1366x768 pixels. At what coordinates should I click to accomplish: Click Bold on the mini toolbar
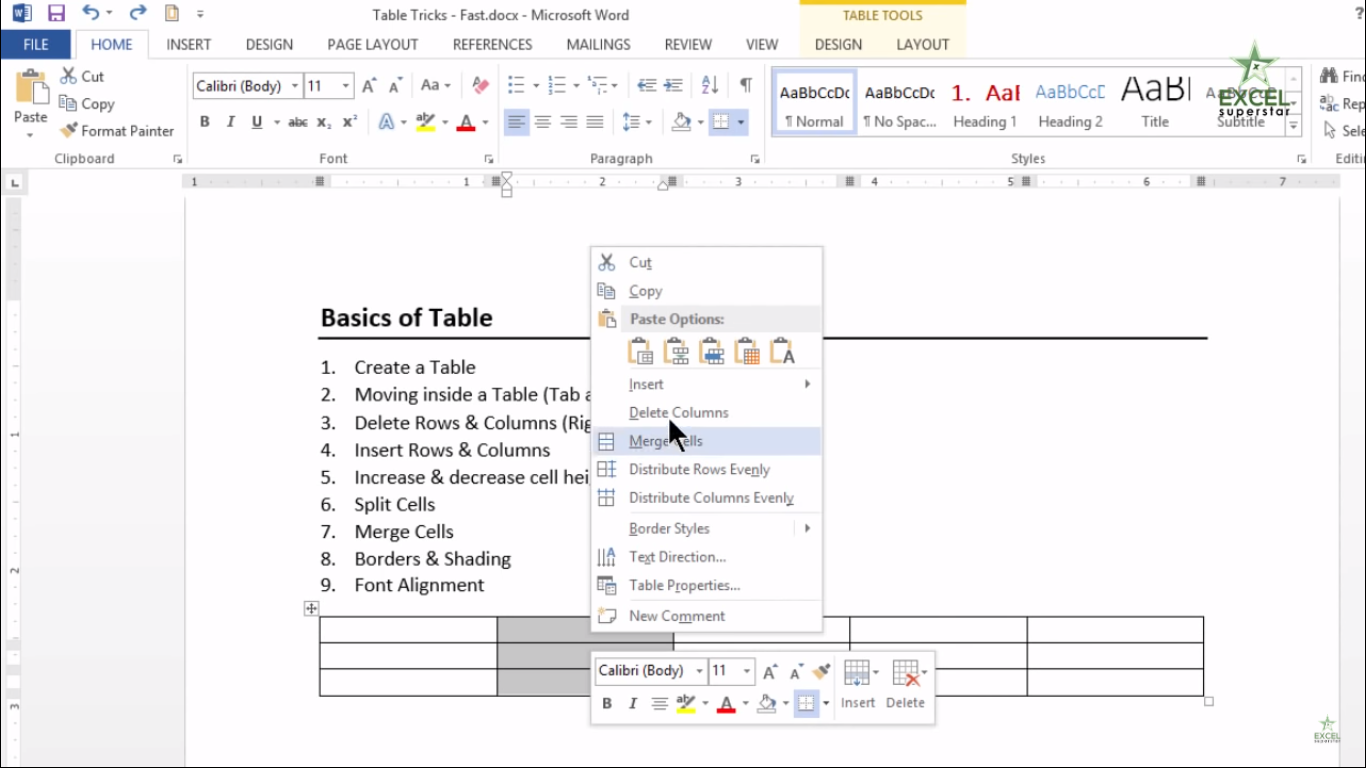point(607,704)
